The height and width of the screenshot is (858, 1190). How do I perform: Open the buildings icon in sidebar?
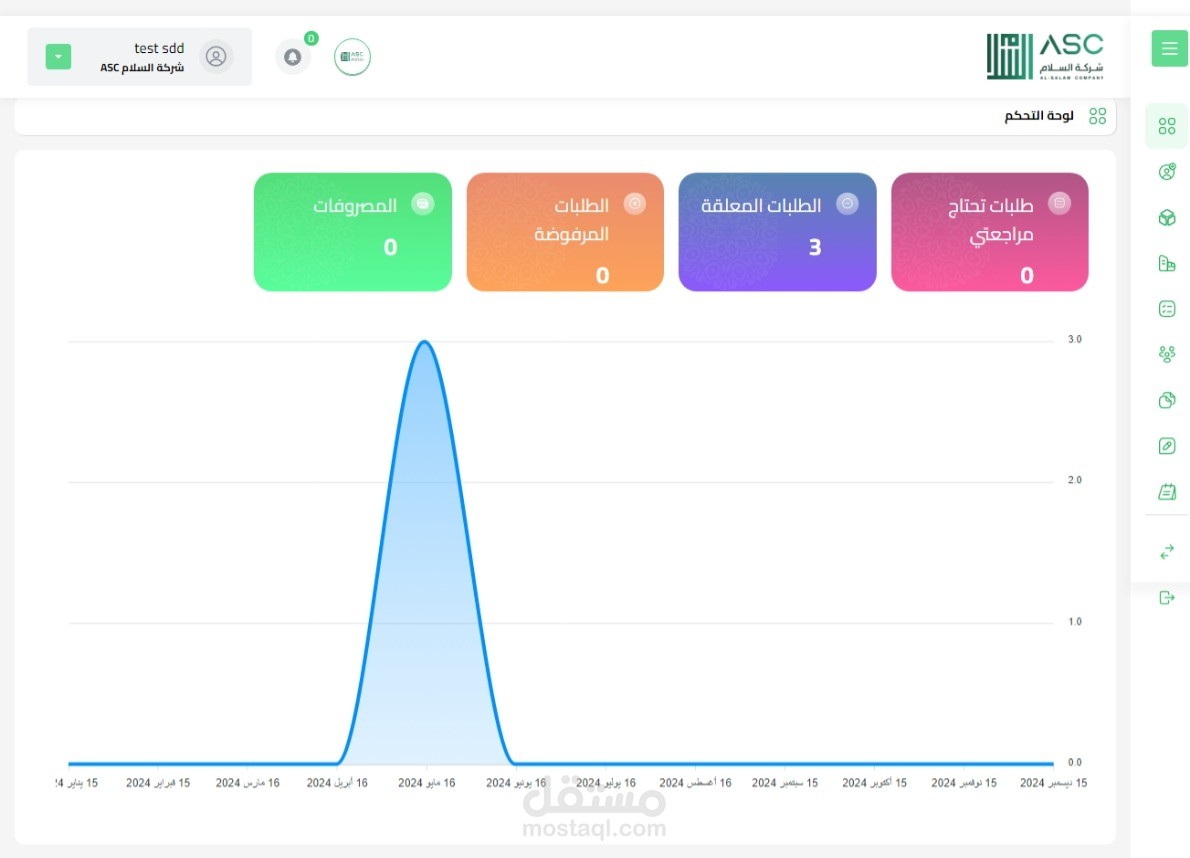click(x=1166, y=264)
